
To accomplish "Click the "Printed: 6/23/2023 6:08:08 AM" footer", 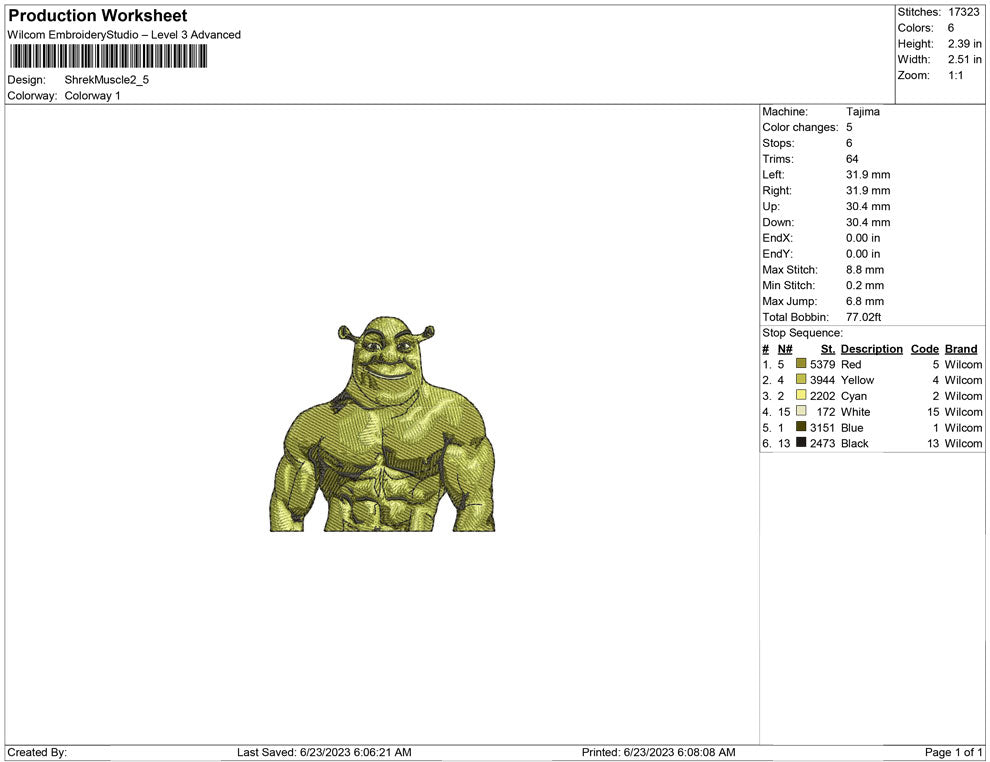I will 659,752.
